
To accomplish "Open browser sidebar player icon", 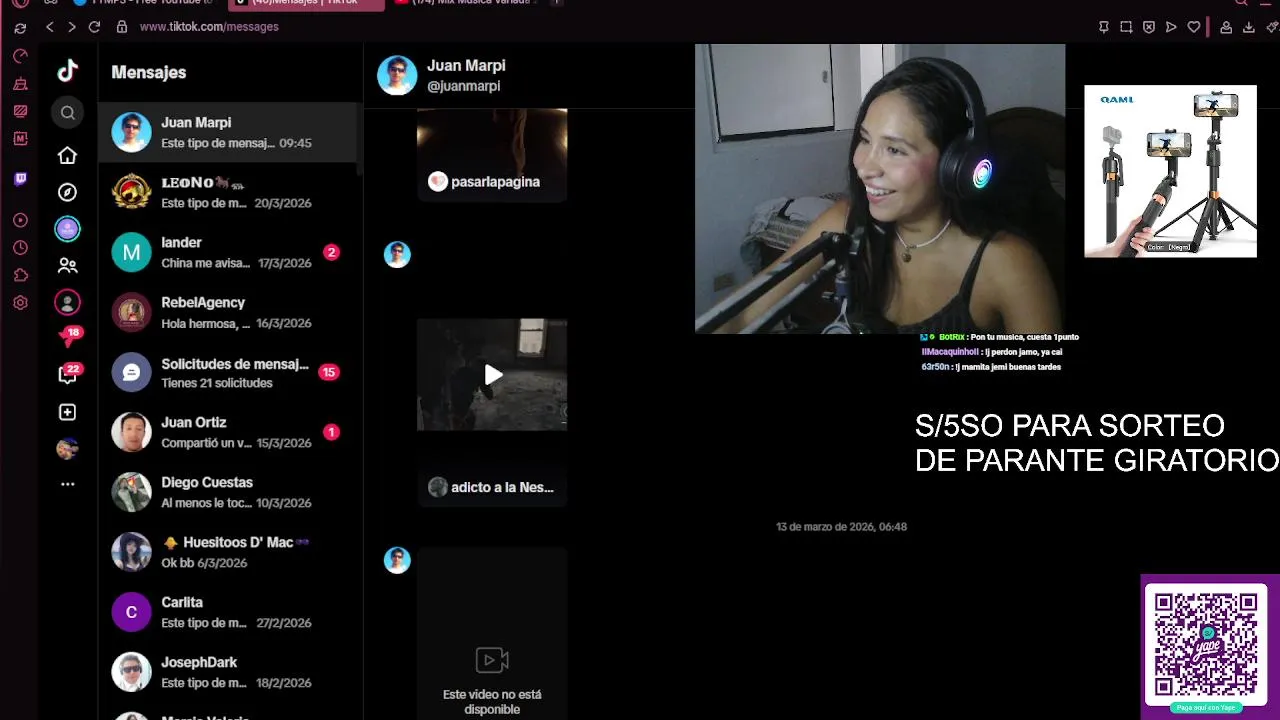I will tap(20, 220).
